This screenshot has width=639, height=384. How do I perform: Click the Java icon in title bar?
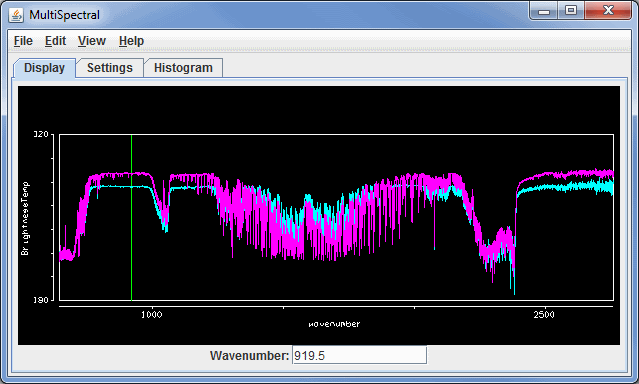[x=16, y=15]
